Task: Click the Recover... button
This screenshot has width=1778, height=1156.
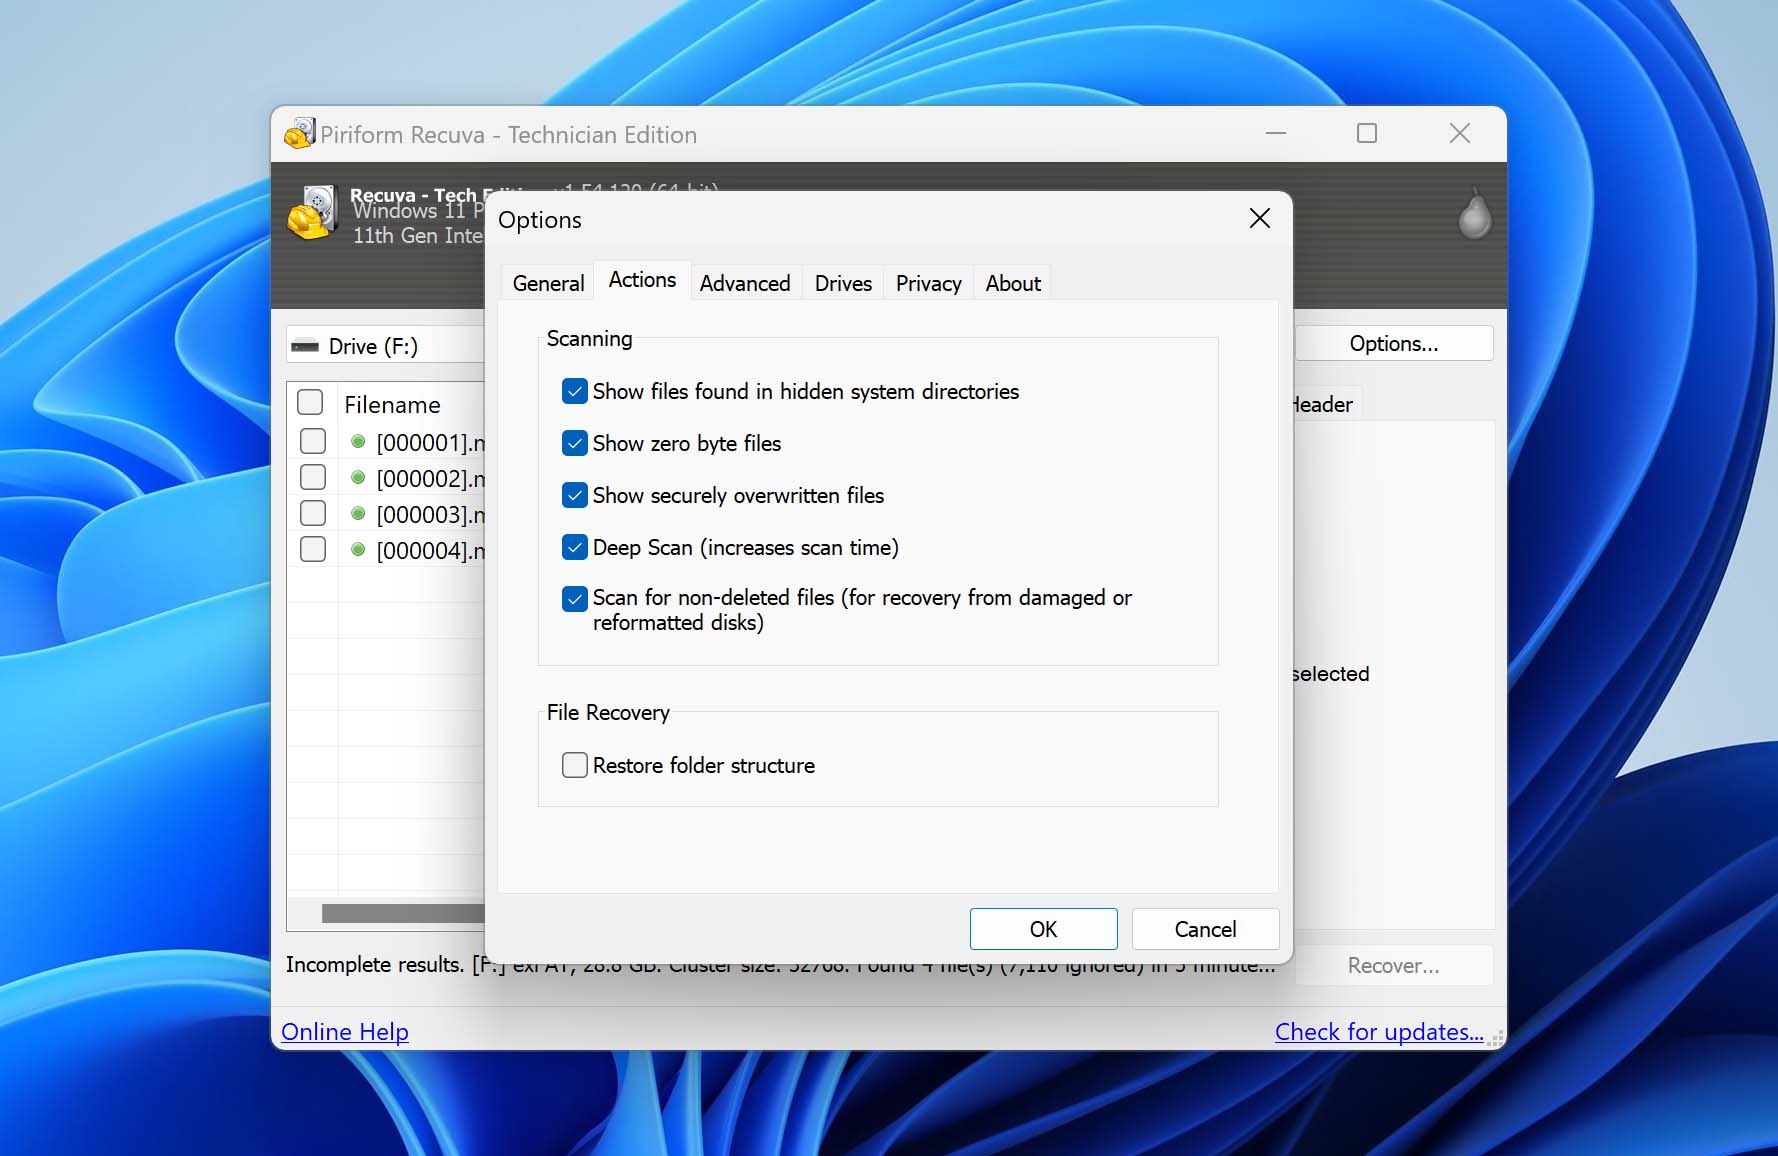Action: (1394, 965)
